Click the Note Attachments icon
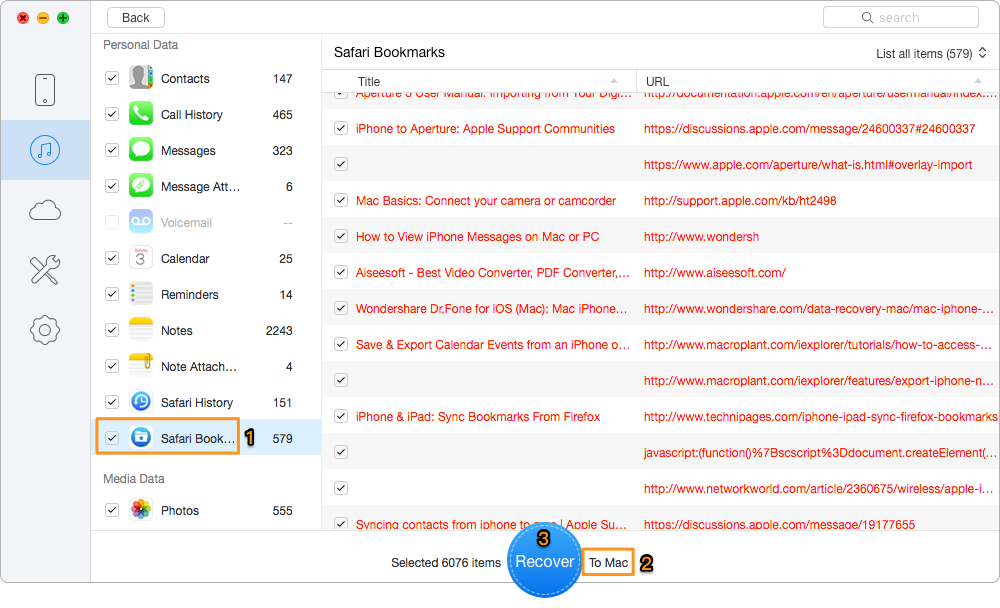The width and height of the screenshot is (1000, 608). click(141, 366)
